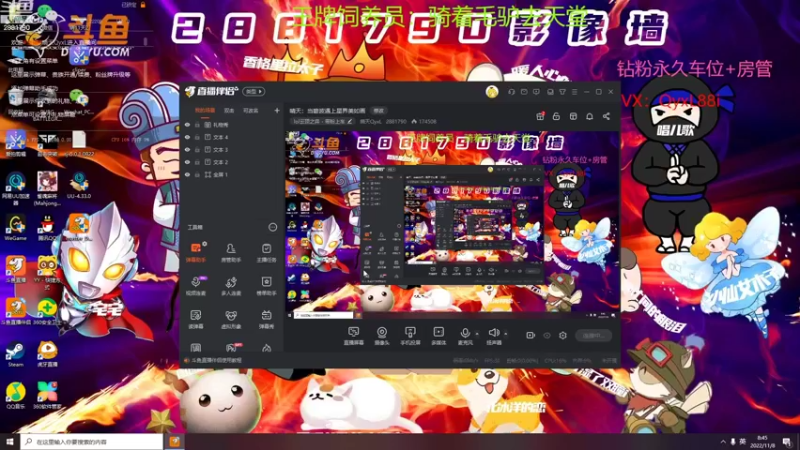Expand the 工具箱 more-options circle

(272, 227)
